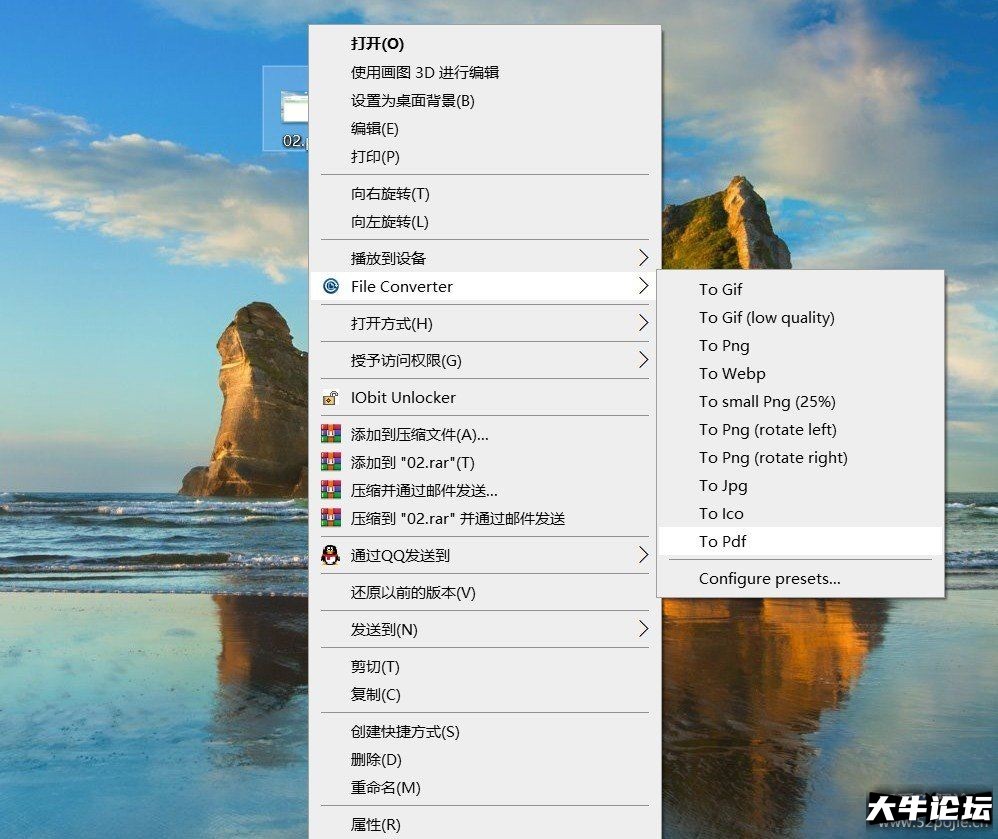Convert with To Gif option
This screenshot has width=998, height=839.
800,290
